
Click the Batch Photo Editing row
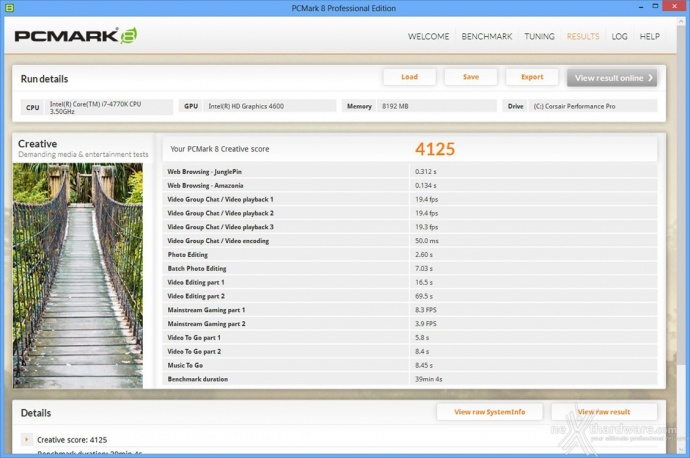click(410, 268)
